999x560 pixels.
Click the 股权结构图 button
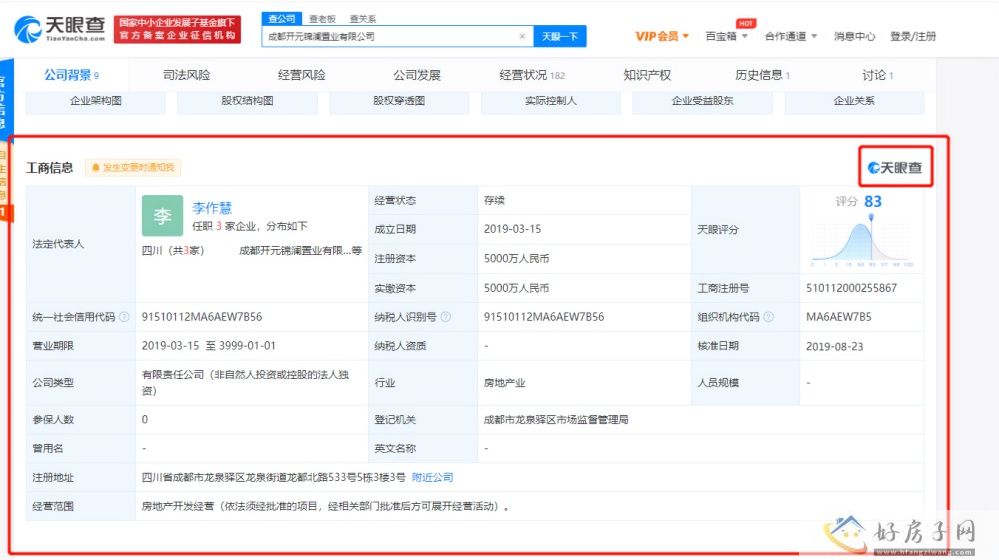pos(247,101)
